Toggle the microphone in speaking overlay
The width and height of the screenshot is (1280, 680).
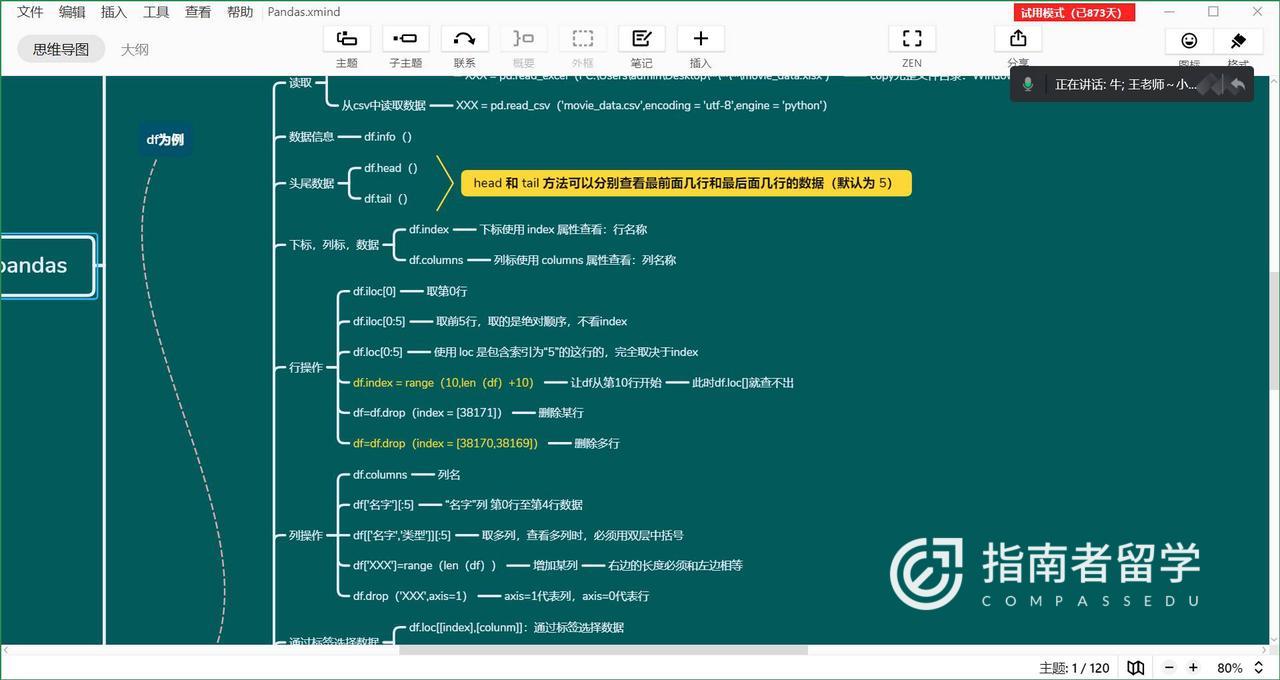pos(1027,84)
